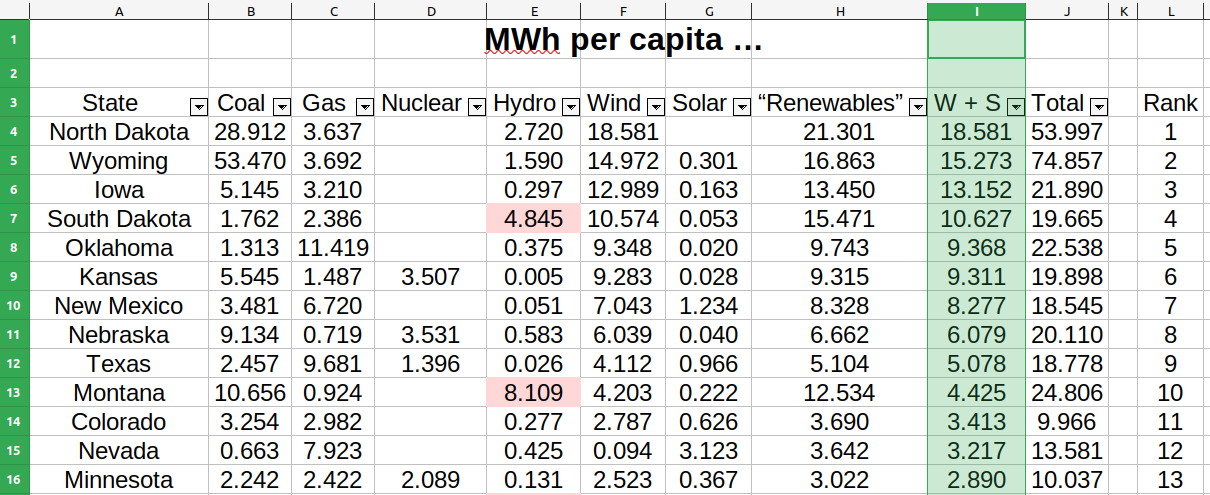Open the Coal column filter dropdown

click(x=281, y=106)
